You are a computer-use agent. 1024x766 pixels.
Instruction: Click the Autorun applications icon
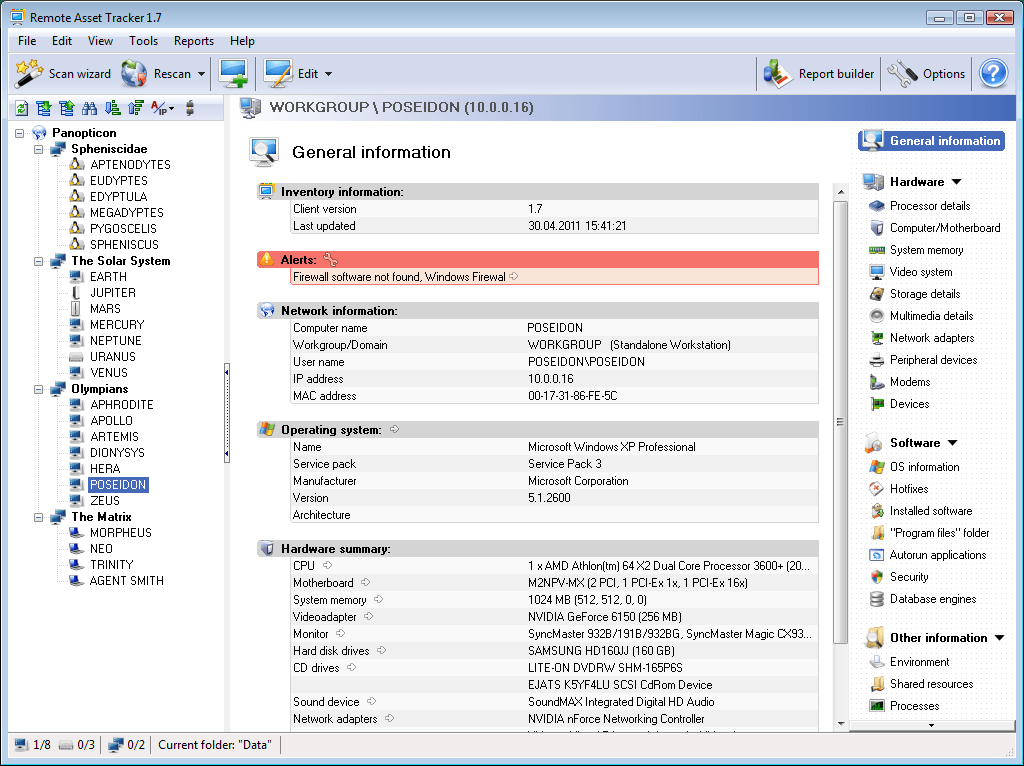pos(877,555)
